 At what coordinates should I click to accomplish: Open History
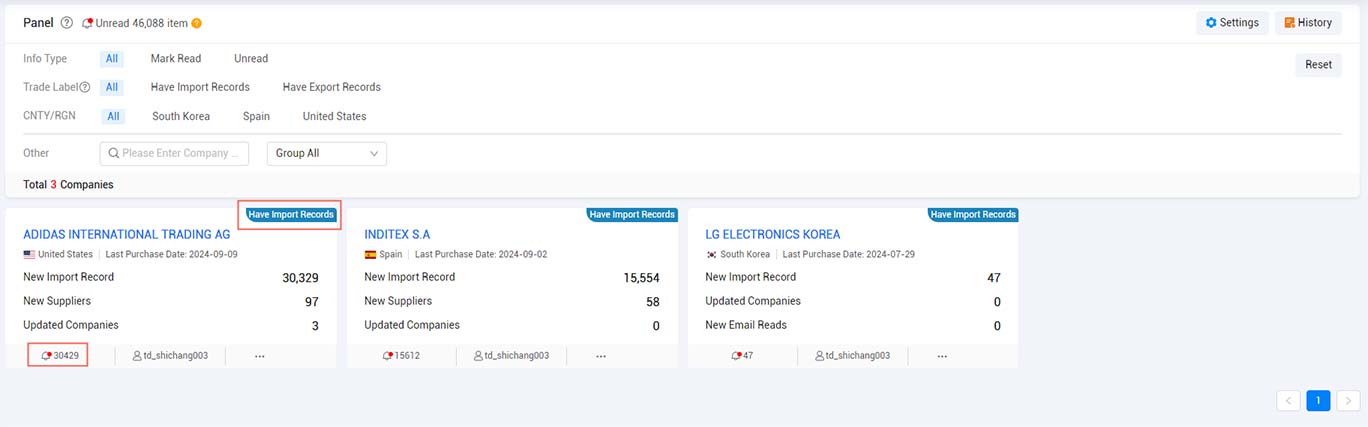[x=1308, y=23]
